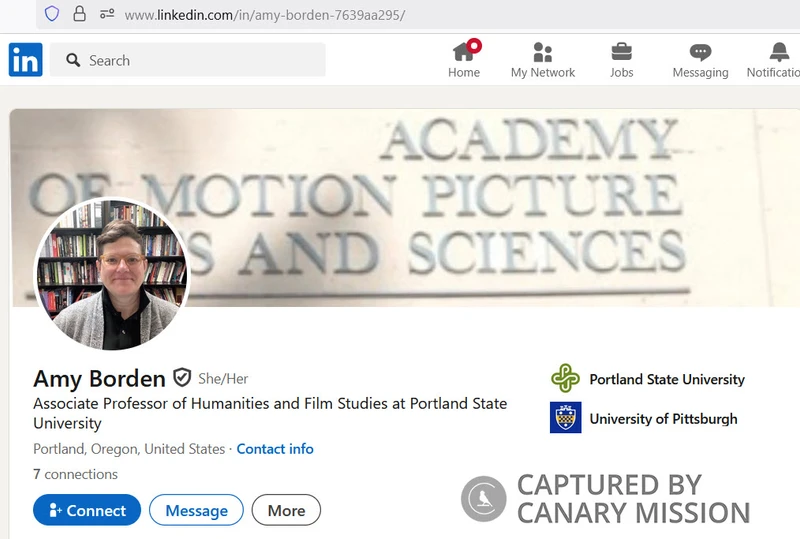Click the Associate Professor headline text
This screenshot has height=539, width=800.
coord(270,413)
